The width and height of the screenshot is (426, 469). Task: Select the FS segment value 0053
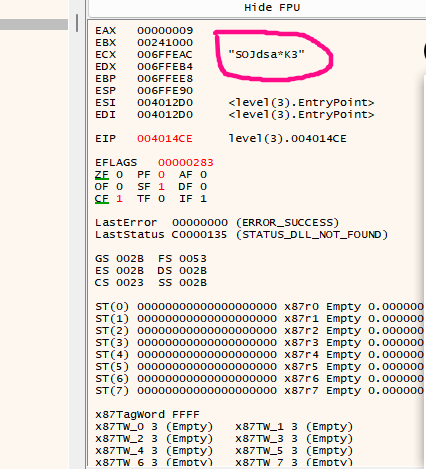click(193, 259)
